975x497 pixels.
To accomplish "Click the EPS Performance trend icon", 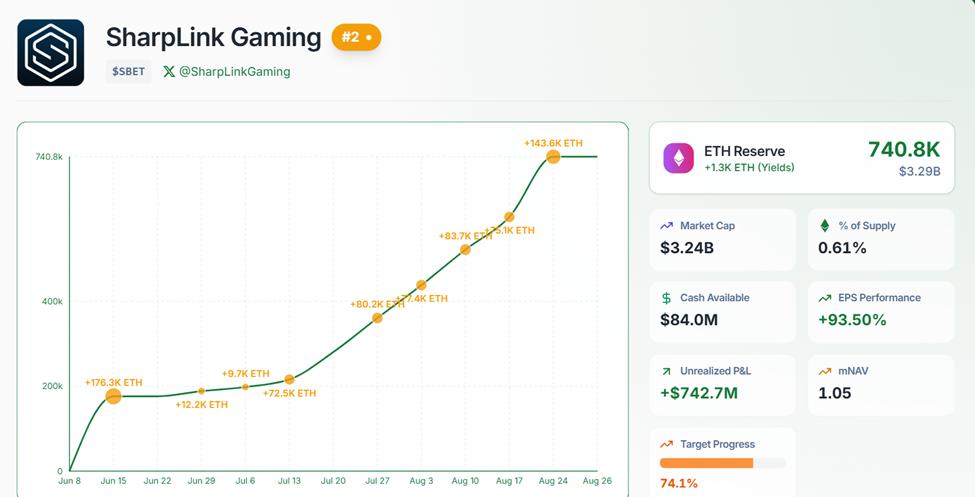I will [825, 298].
